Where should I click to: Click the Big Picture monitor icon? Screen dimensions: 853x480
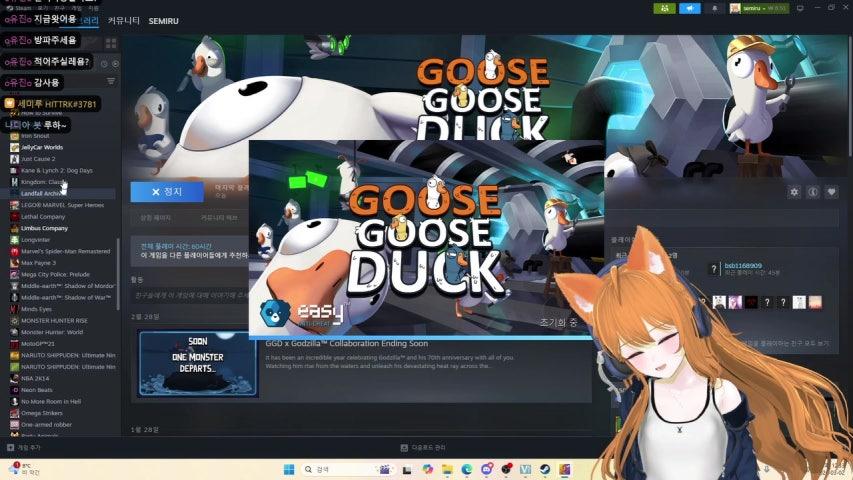point(800,8)
